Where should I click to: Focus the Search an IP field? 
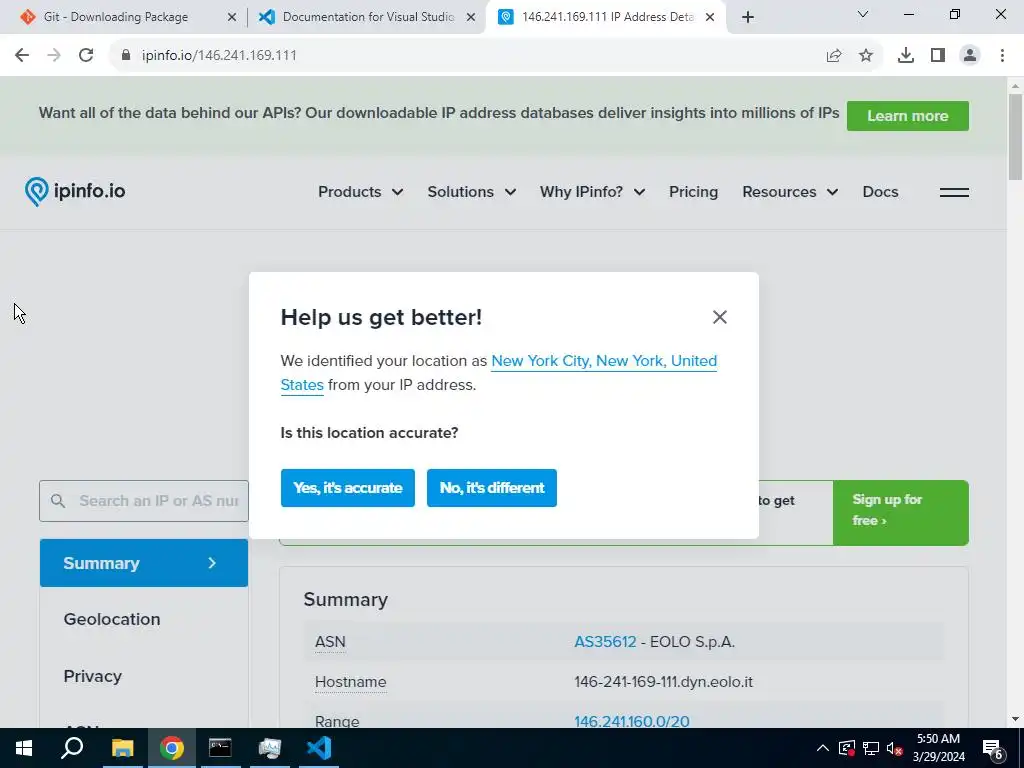coord(144,501)
